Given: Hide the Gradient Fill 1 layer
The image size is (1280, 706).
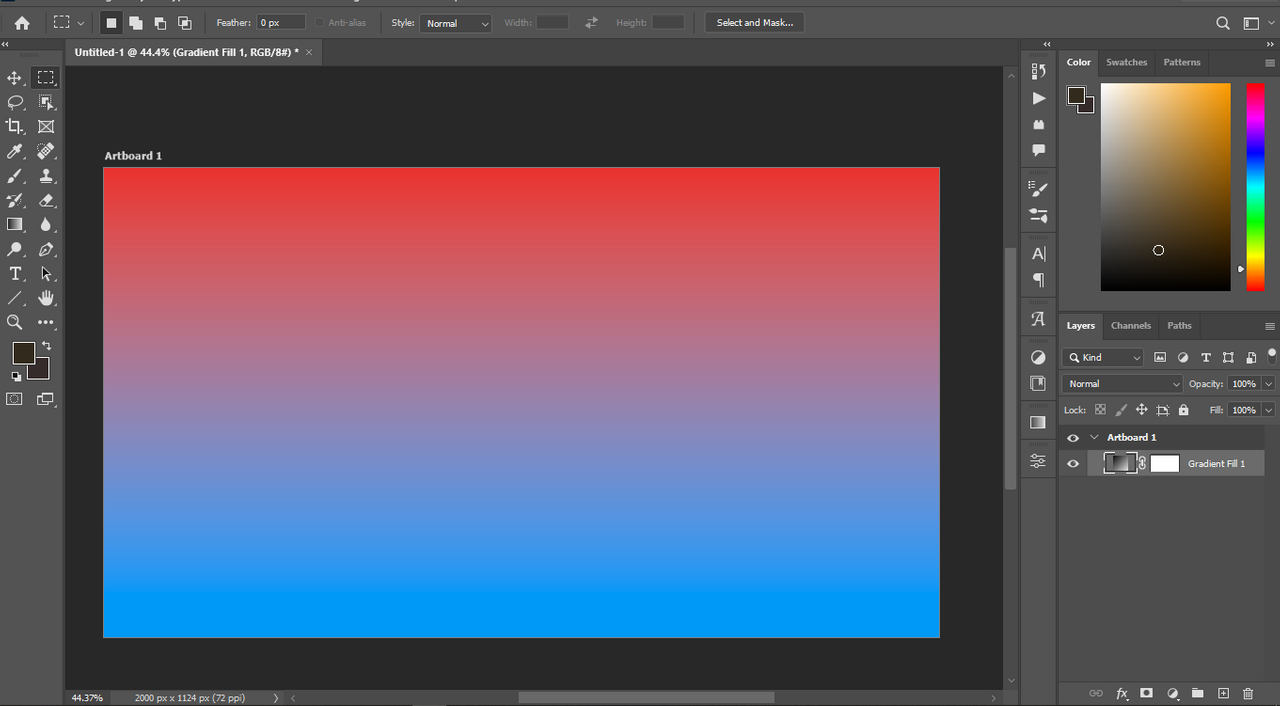Looking at the screenshot, I should (1073, 464).
